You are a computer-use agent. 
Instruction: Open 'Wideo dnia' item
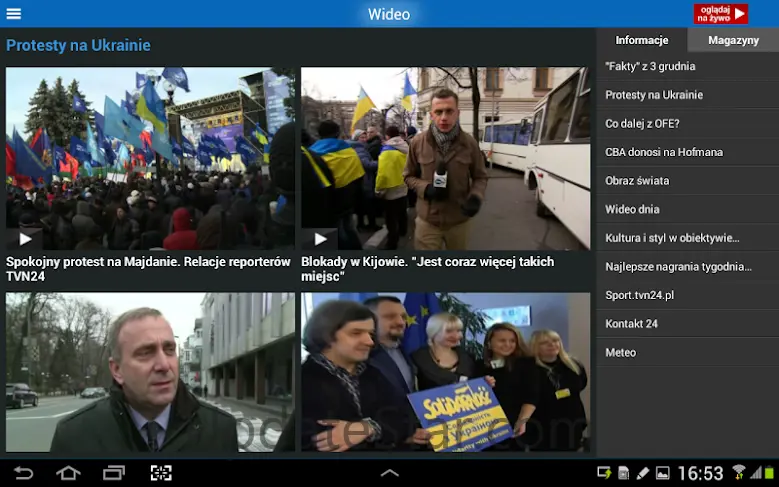[688, 209]
